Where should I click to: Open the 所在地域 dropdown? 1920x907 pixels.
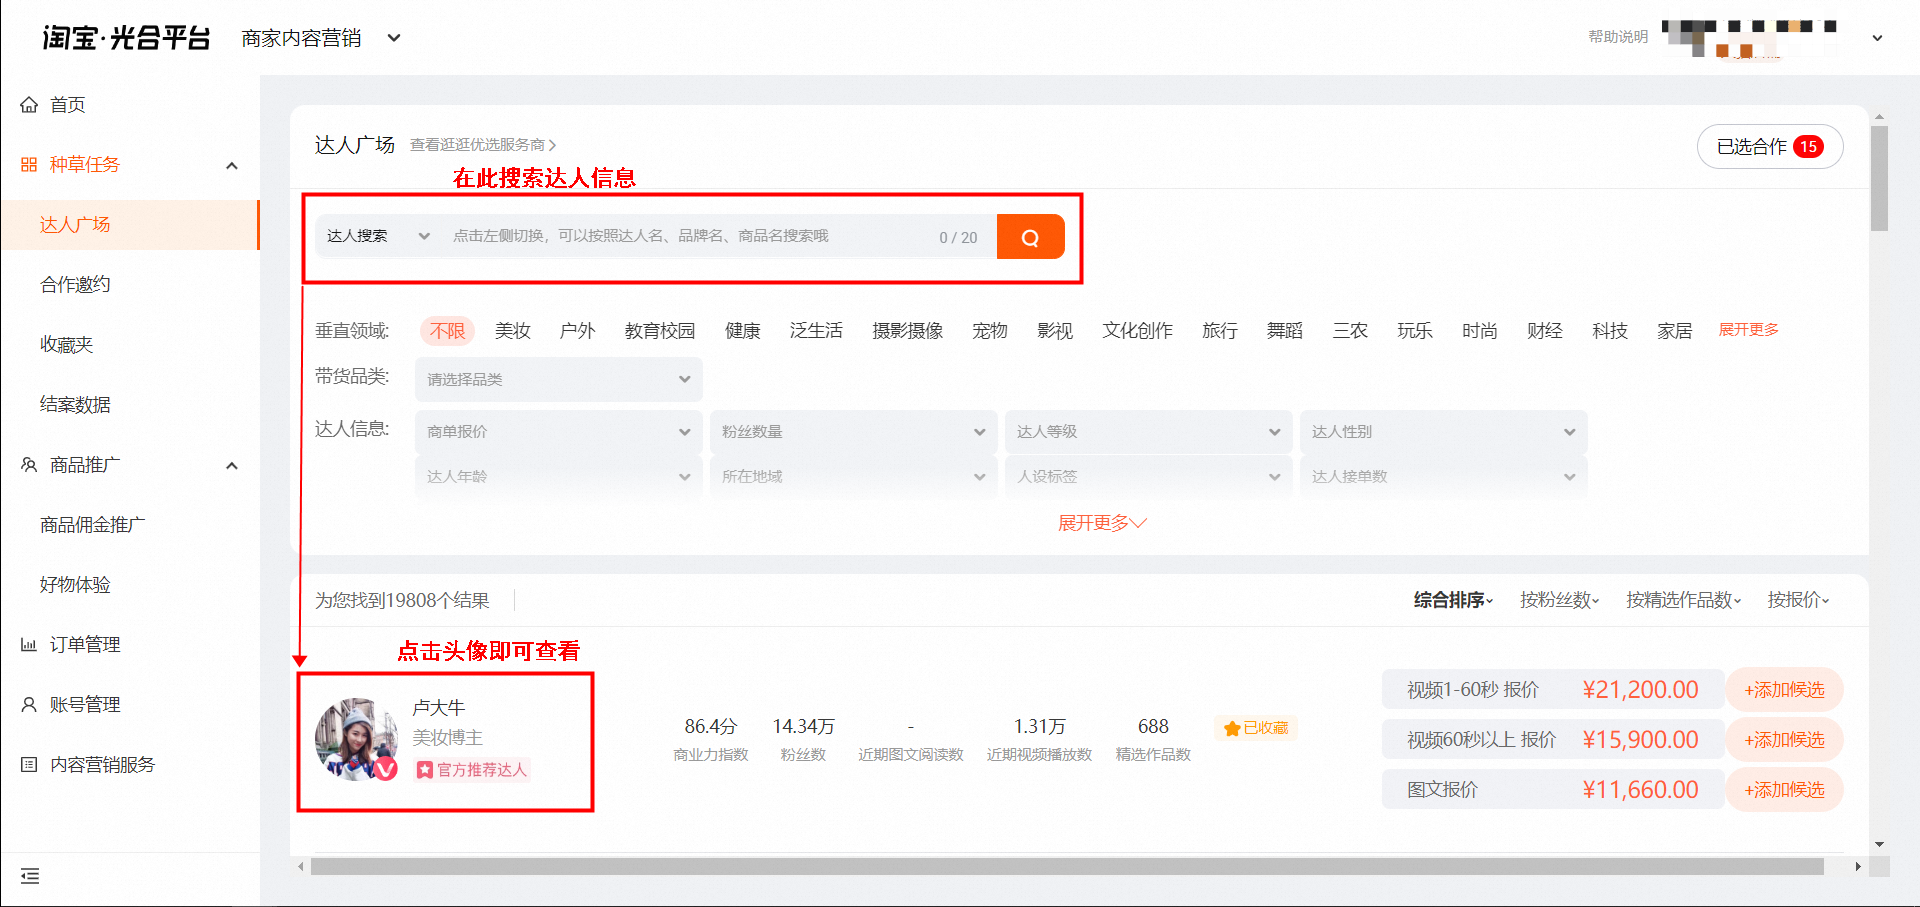click(853, 476)
